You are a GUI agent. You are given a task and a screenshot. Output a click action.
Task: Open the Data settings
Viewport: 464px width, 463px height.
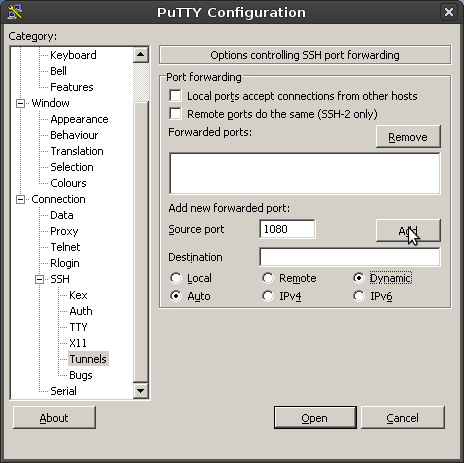coord(62,215)
